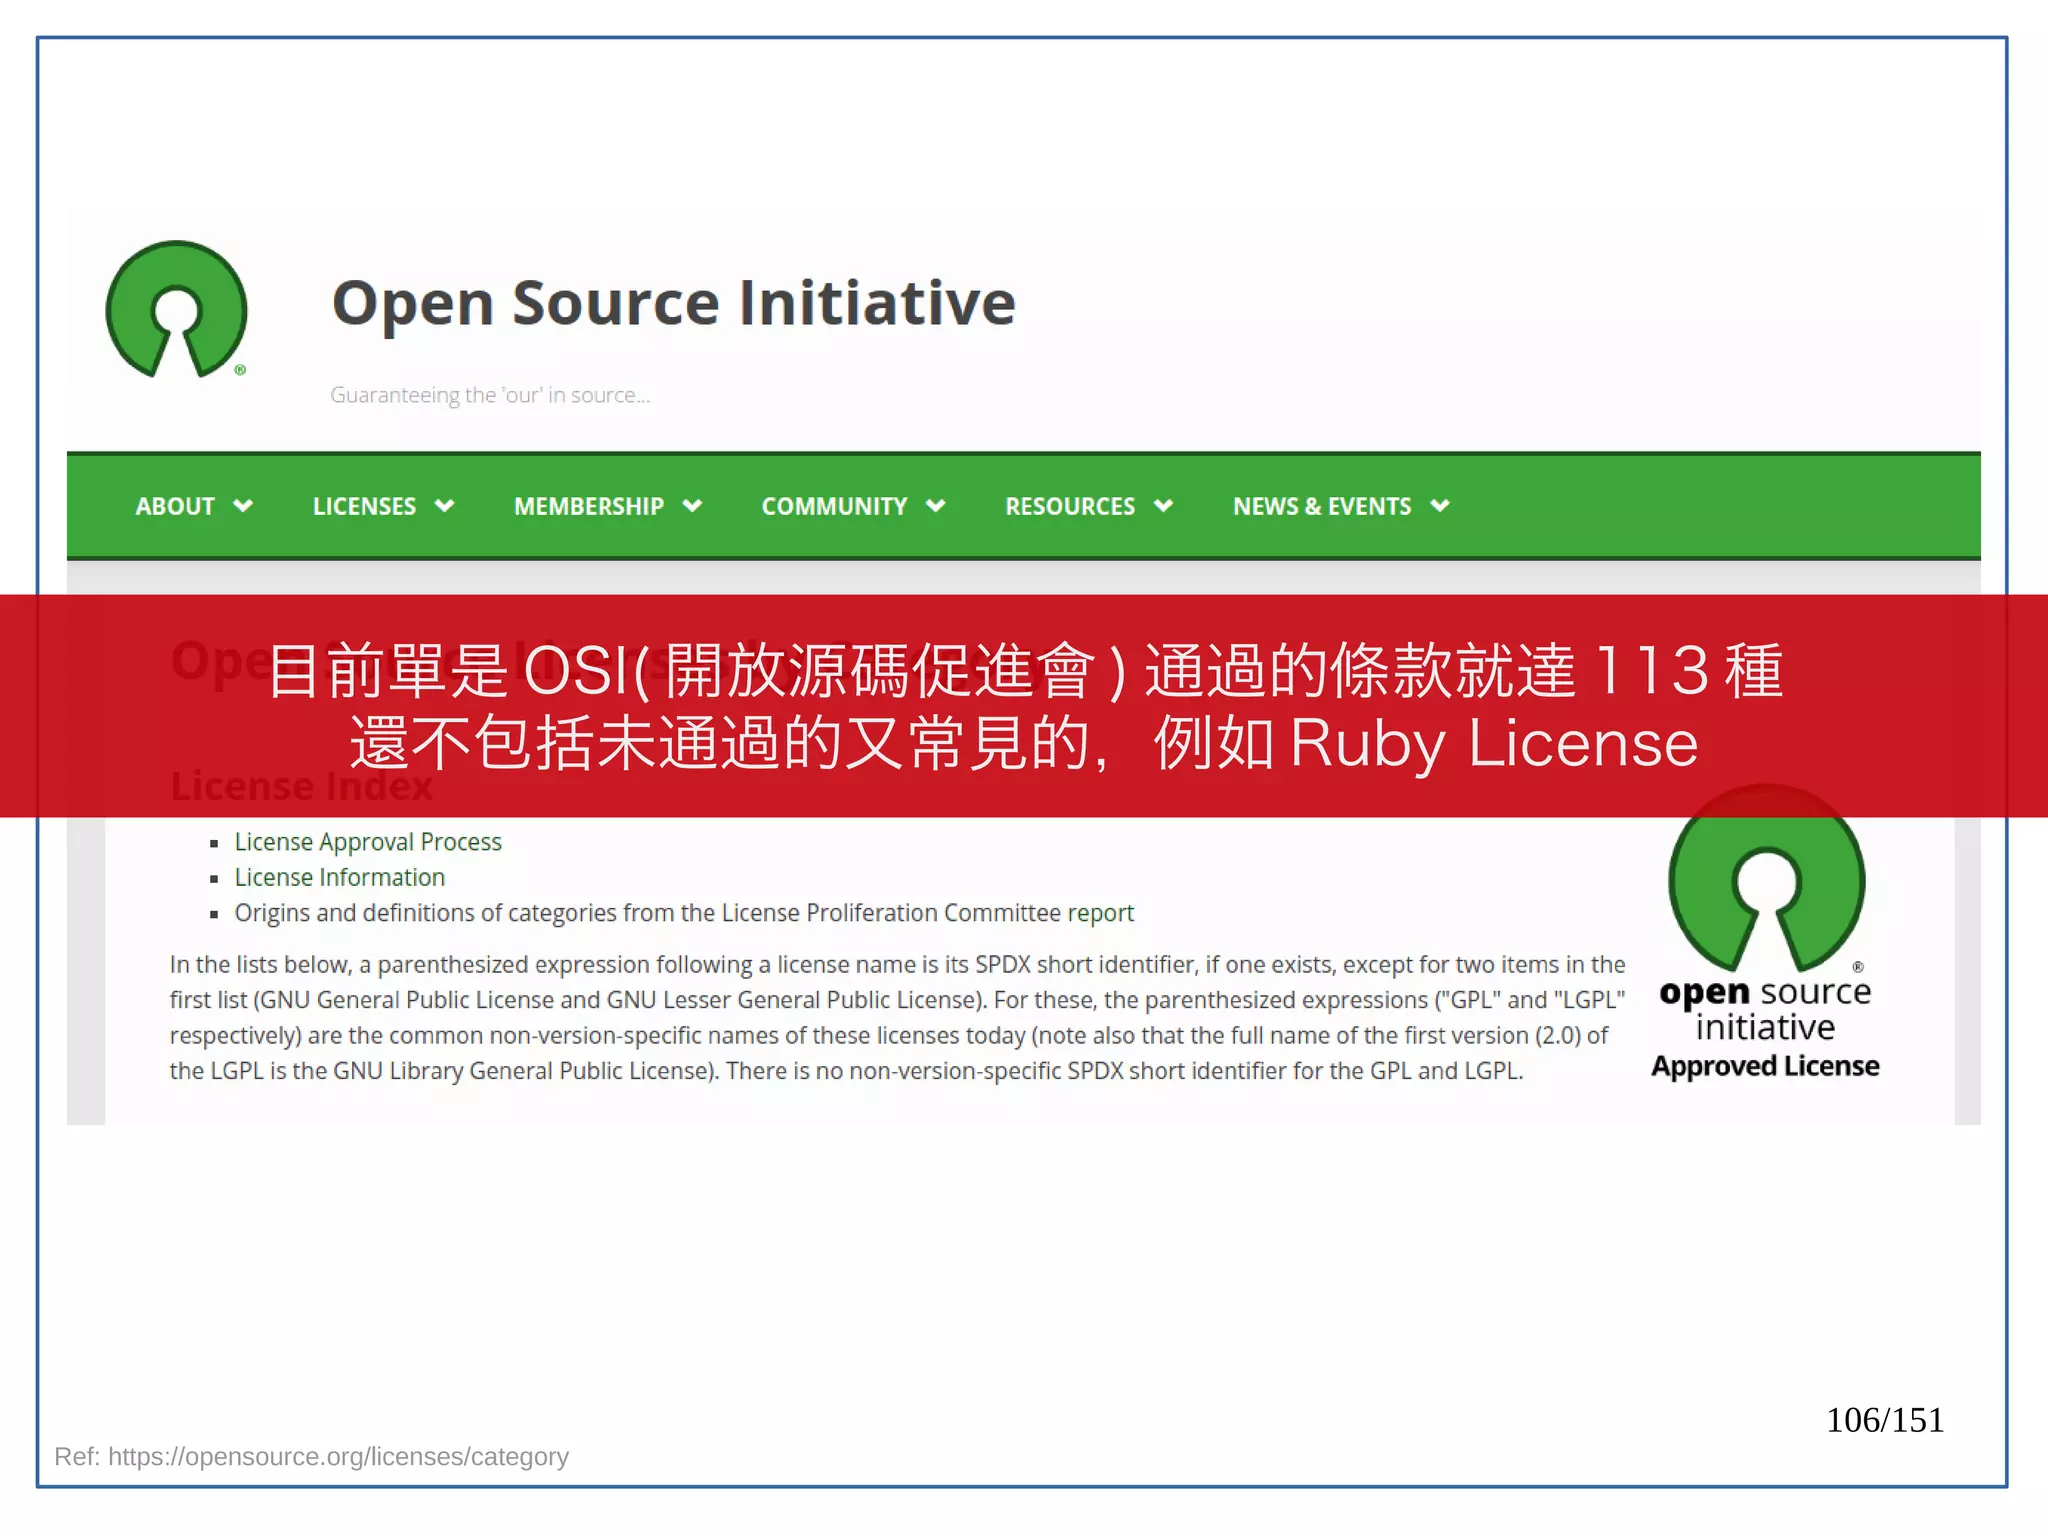Click the OSI Approved License badge
Screen dimensions: 2048x1536
pyautogui.click(x=1766, y=934)
